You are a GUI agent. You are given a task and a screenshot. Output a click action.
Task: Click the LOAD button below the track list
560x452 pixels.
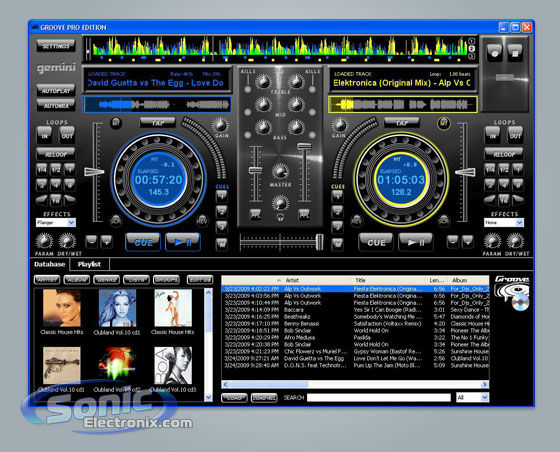coord(234,397)
